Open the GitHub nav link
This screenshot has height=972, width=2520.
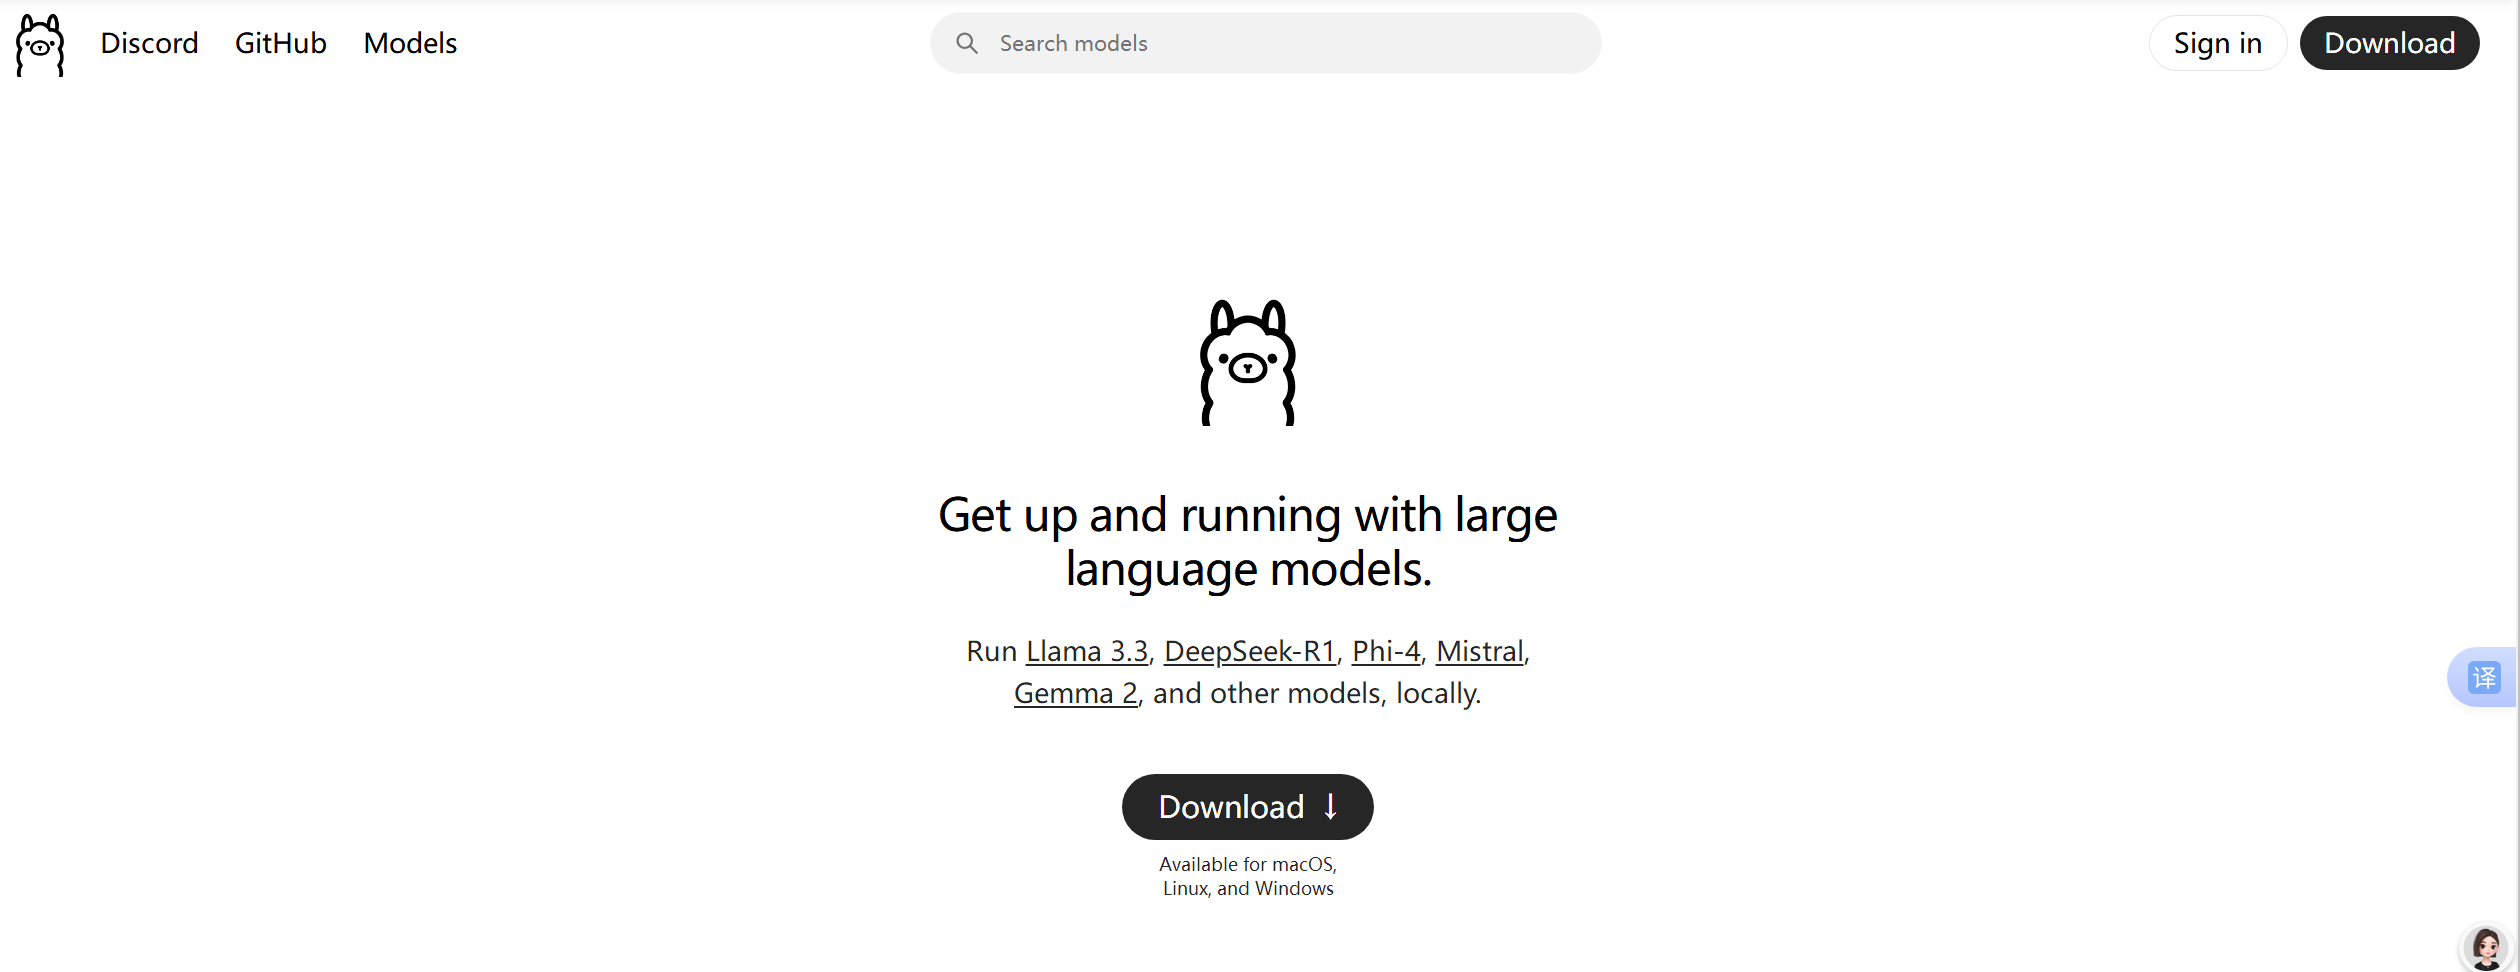[281, 43]
